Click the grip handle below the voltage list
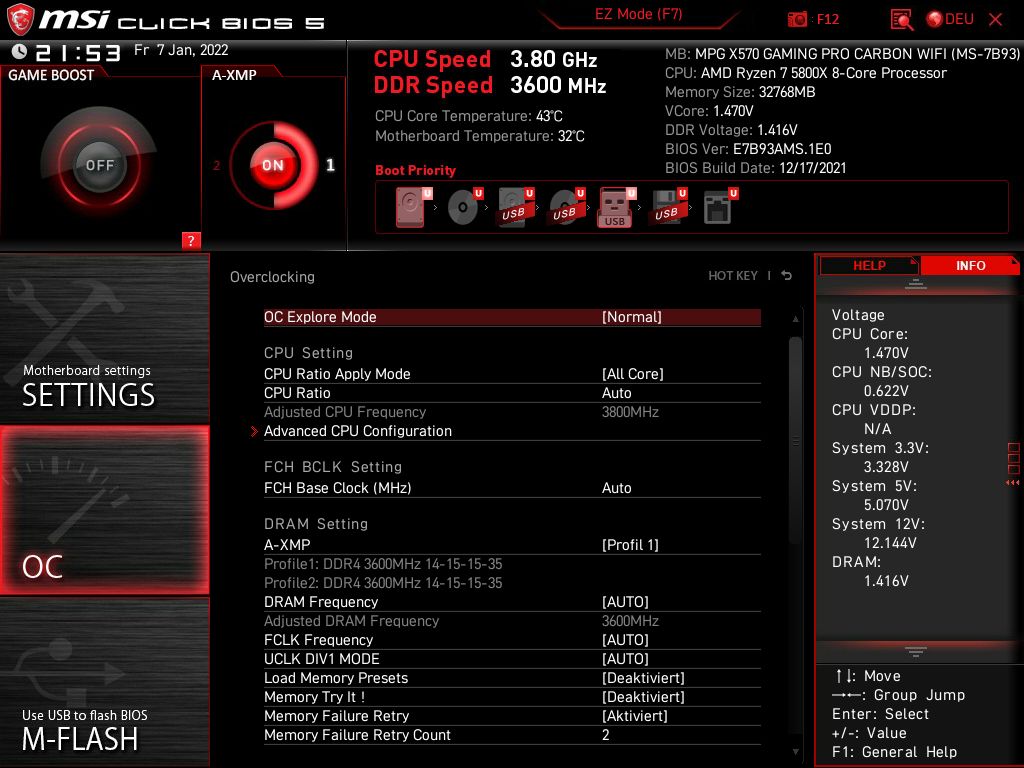Screen dimensions: 1024x768 click(x=916, y=652)
